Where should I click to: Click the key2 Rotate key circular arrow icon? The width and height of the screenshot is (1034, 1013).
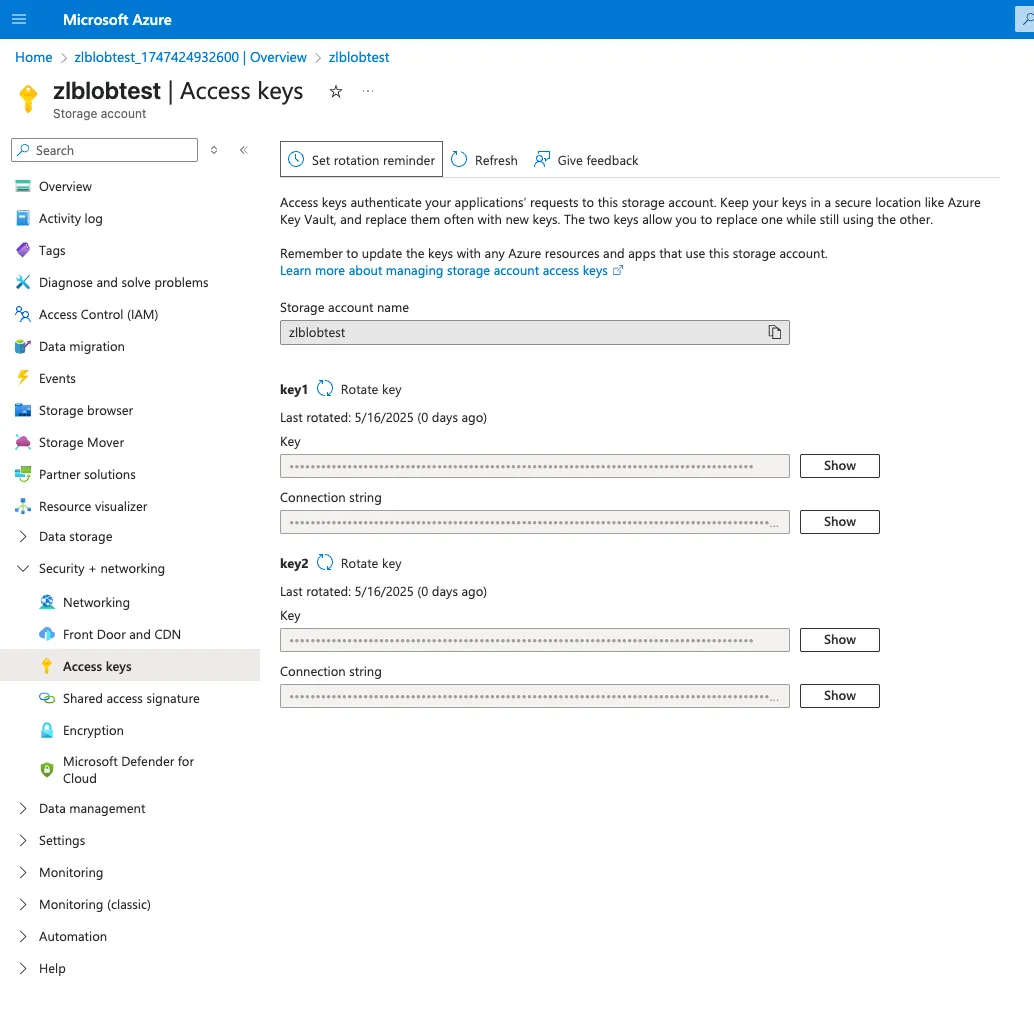325,563
